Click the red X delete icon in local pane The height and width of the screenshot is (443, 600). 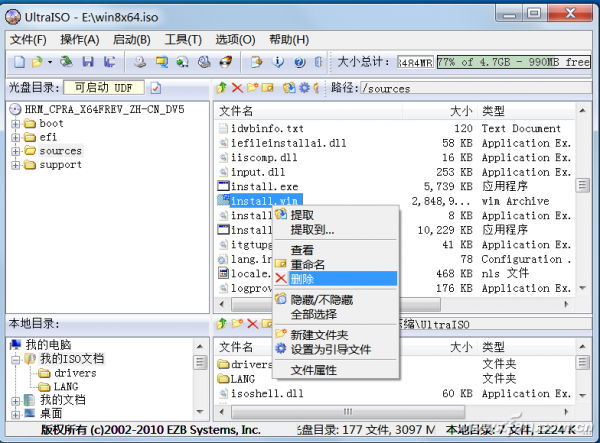(253, 324)
